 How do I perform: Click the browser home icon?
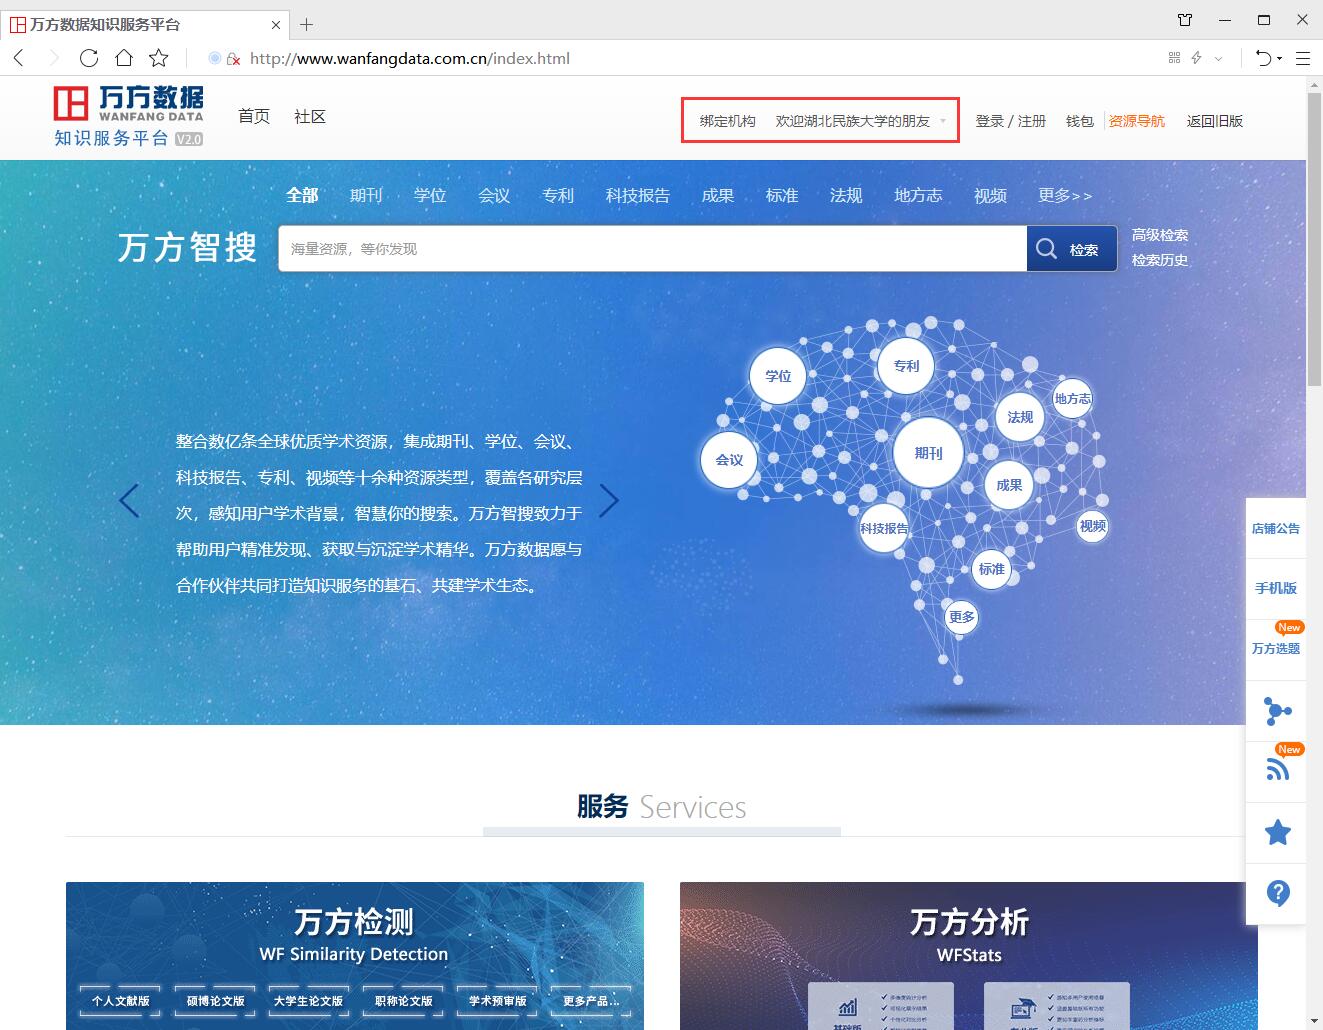coord(124,58)
